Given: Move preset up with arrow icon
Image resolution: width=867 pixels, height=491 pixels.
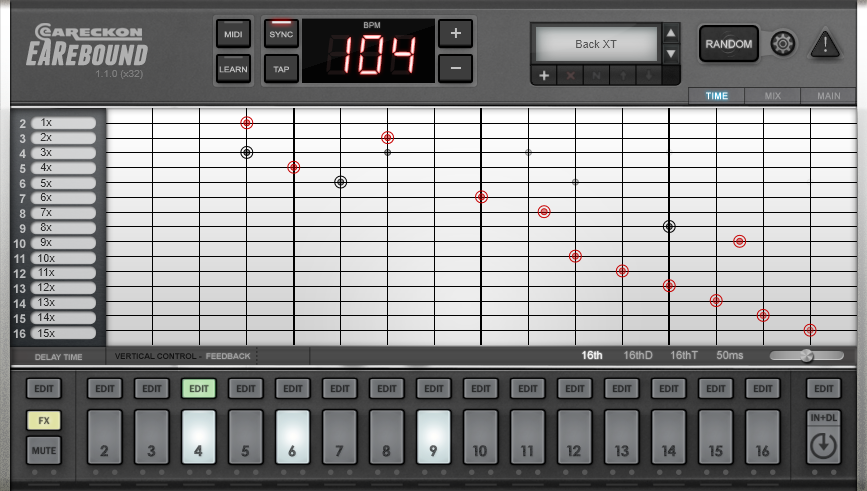Looking at the screenshot, I should (x=623, y=76).
